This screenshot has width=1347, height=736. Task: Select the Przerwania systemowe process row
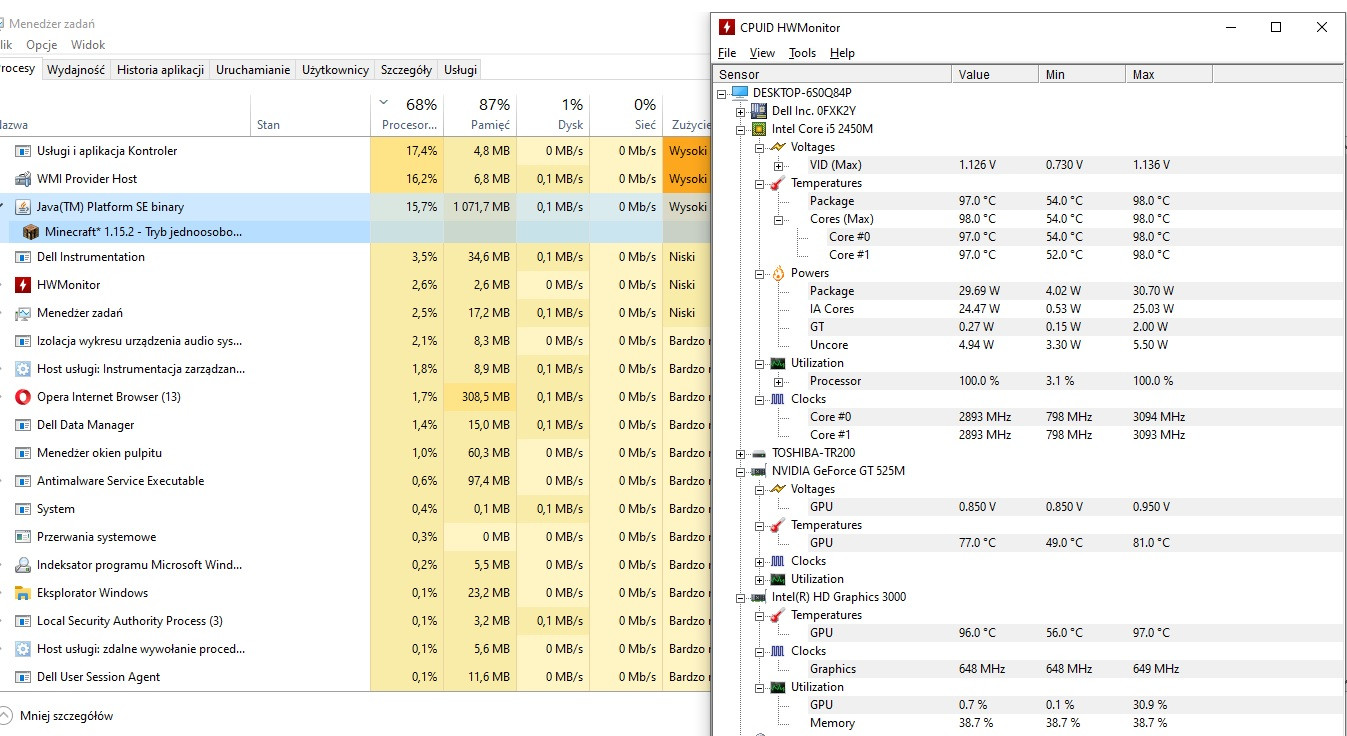pyautogui.click(x=355, y=537)
